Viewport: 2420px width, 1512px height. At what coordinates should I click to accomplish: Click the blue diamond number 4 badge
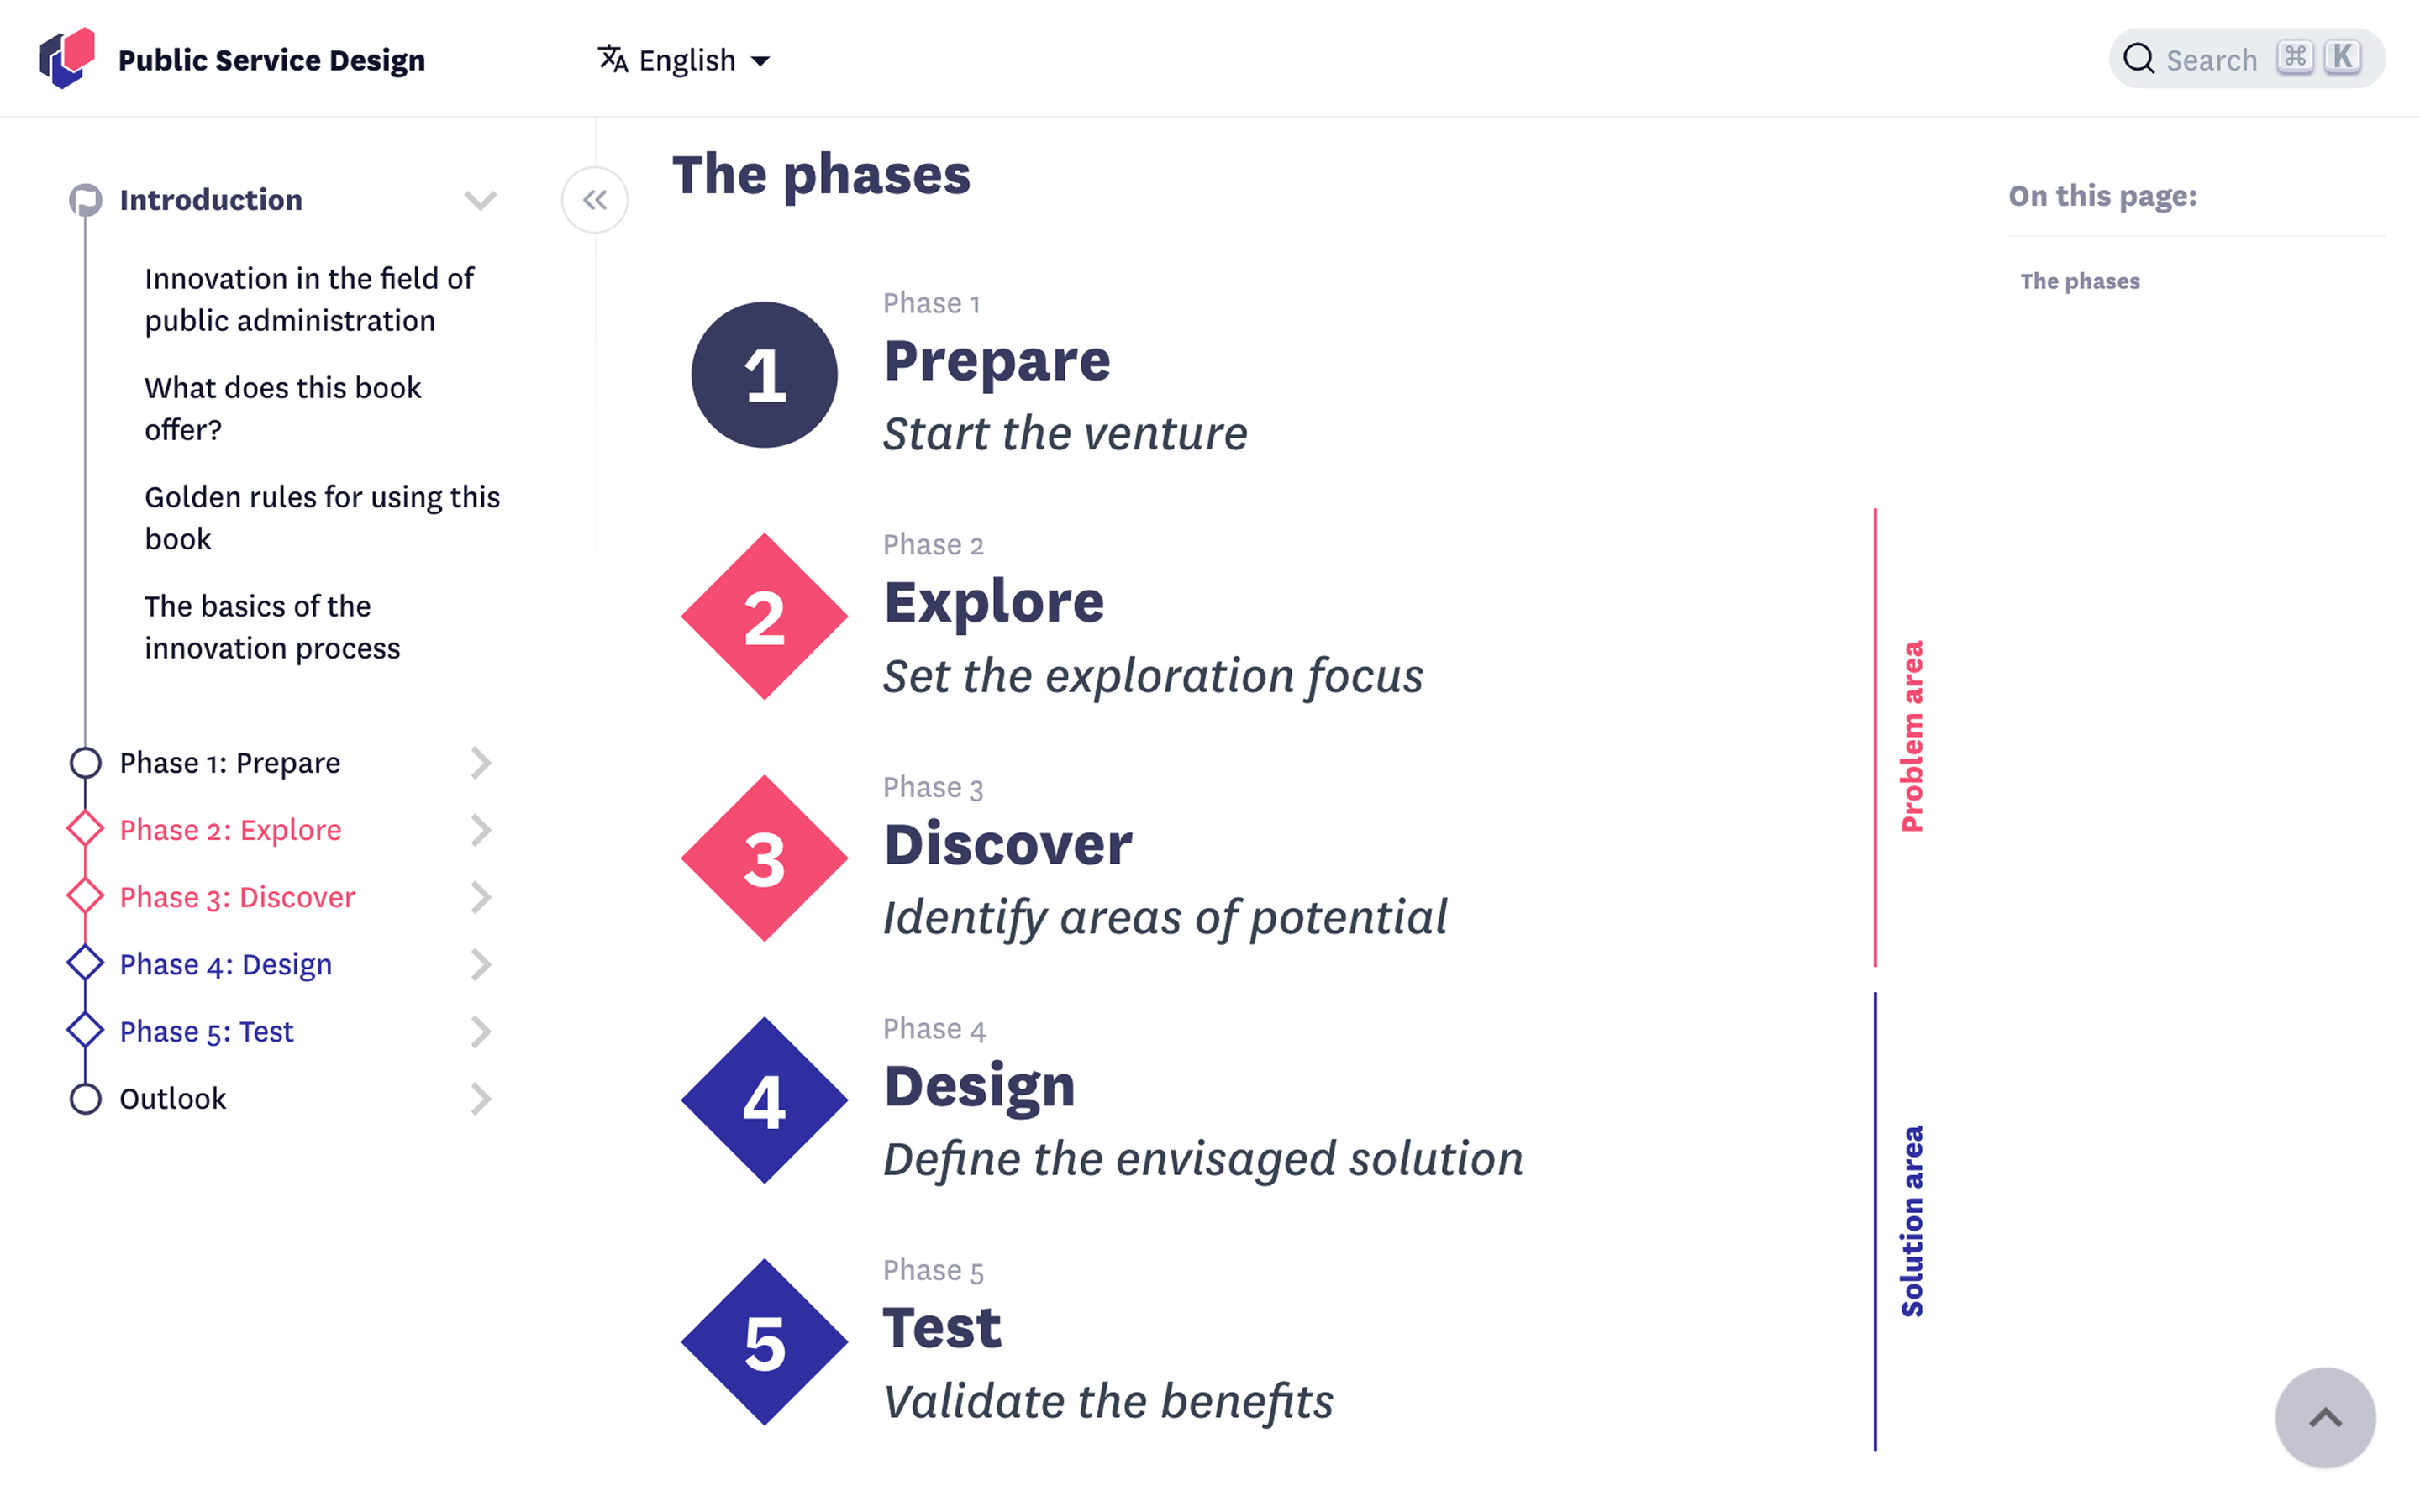[764, 1100]
